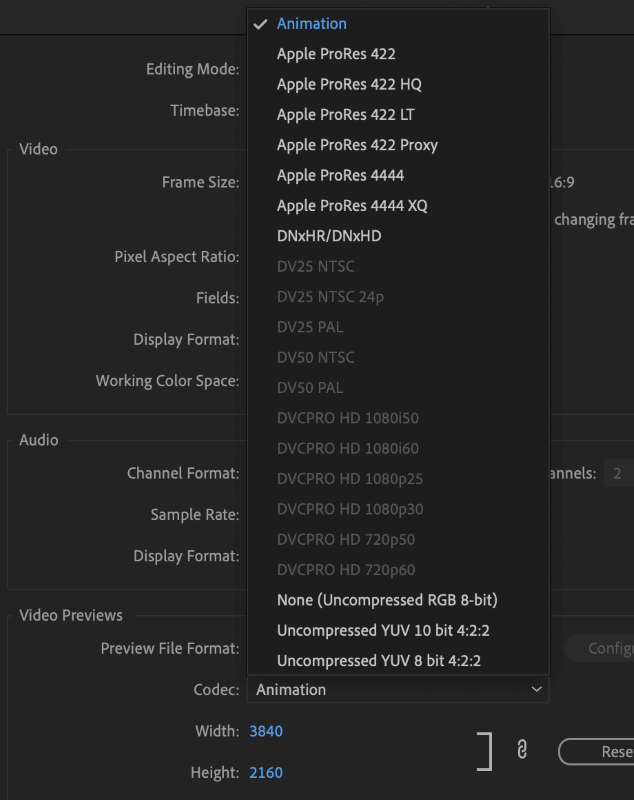Click the disabled DV50 PAL entry
This screenshot has width=634, height=800.
tap(398, 388)
